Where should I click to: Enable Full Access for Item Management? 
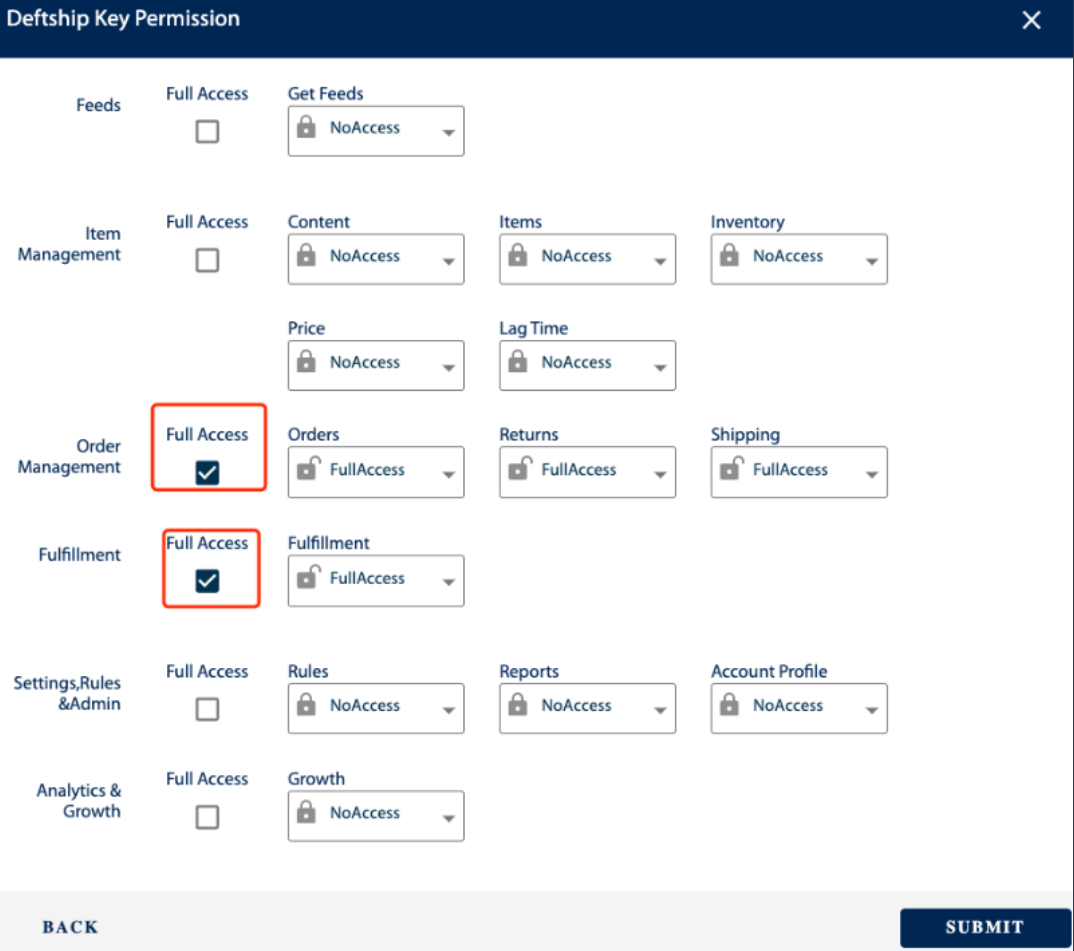(x=208, y=260)
